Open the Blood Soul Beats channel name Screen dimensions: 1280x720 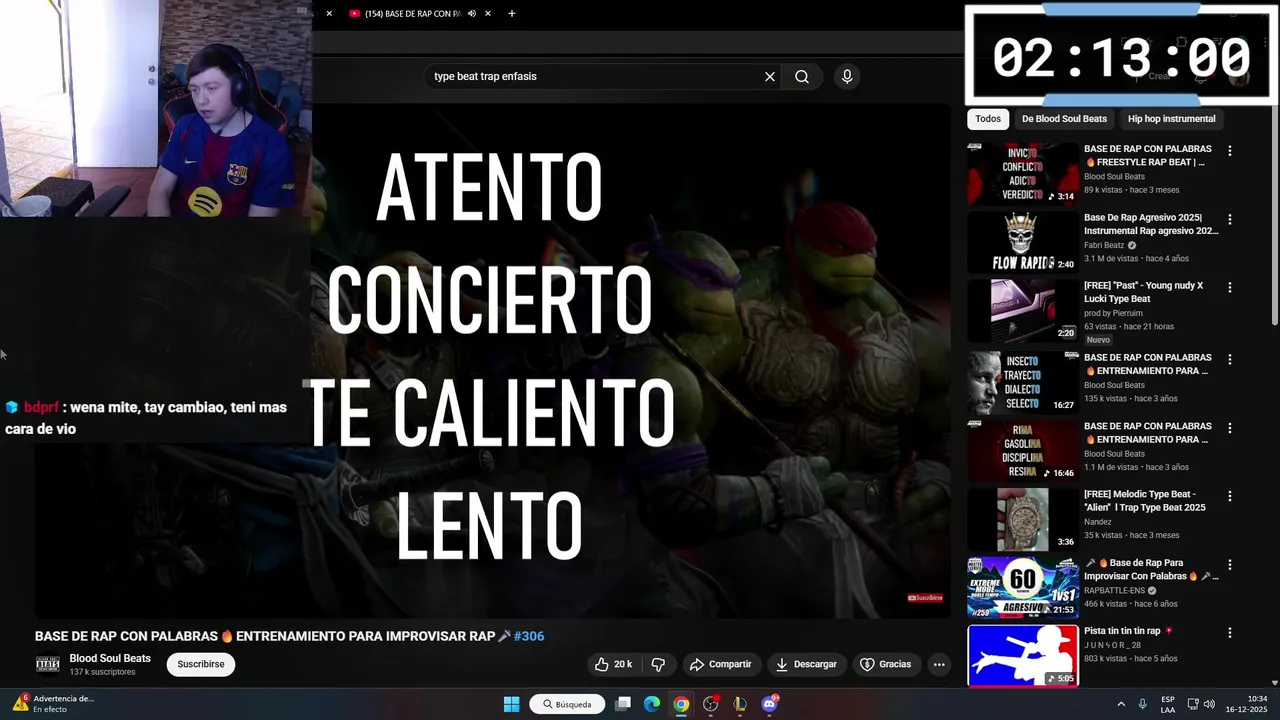(110, 658)
